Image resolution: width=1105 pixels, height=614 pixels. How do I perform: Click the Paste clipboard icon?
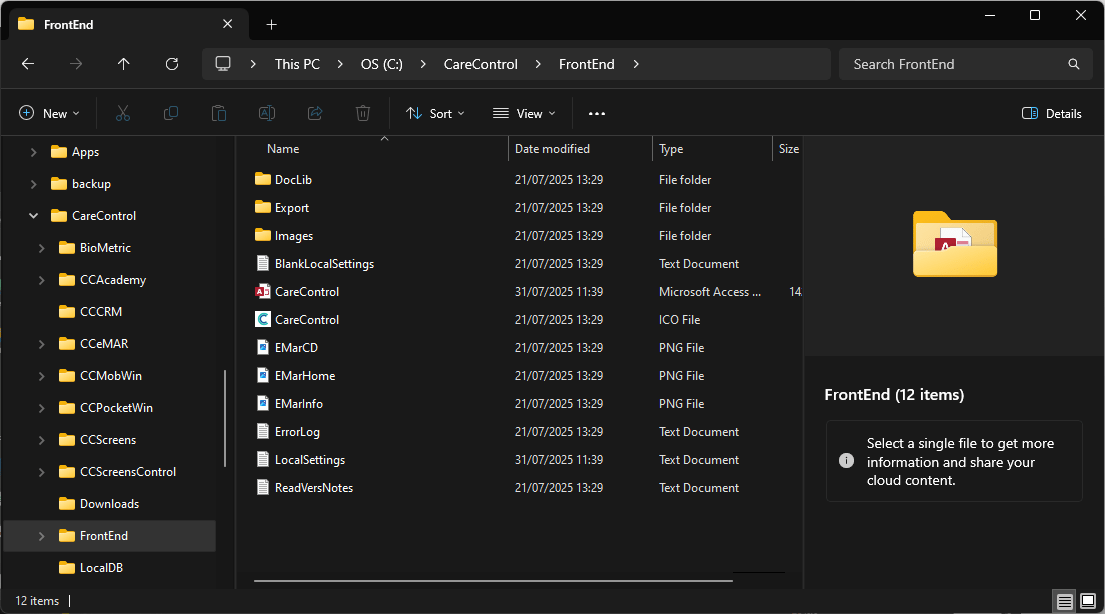click(219, 113)
